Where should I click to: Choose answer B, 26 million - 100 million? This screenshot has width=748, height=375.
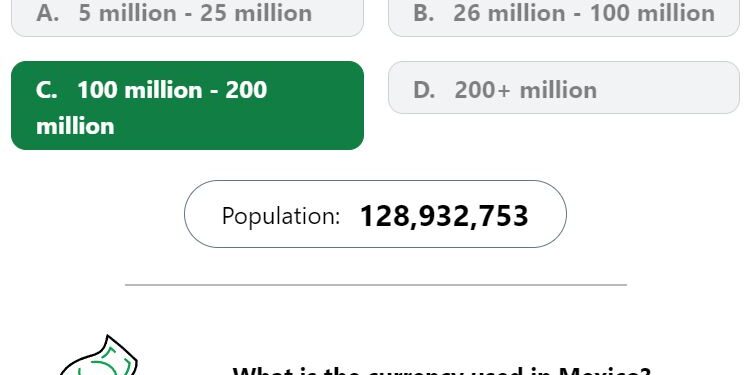[x=564, y=17]
